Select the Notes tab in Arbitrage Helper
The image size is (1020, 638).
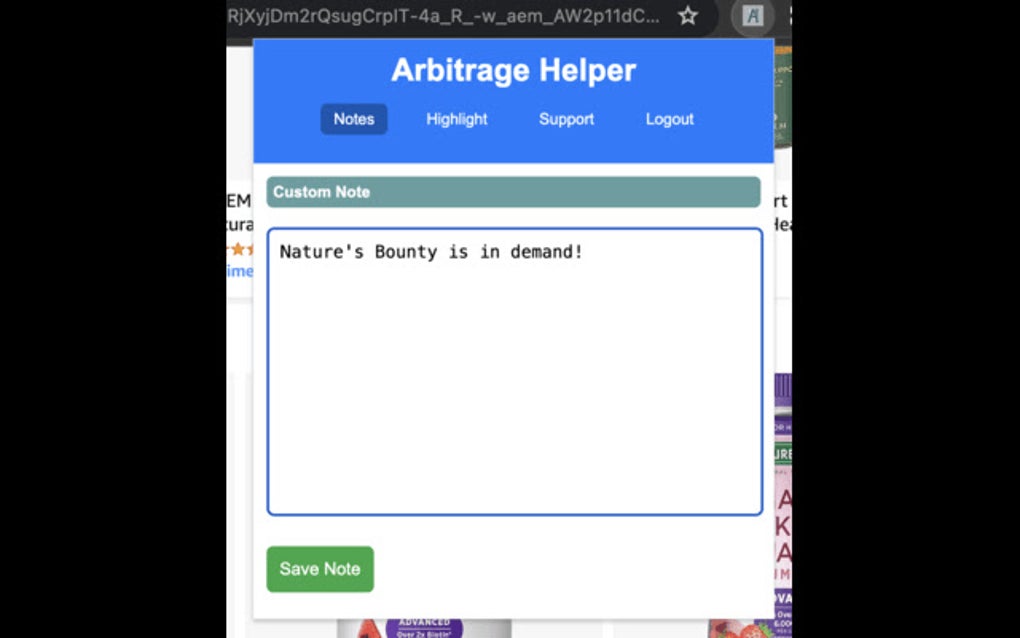[353, 119]
